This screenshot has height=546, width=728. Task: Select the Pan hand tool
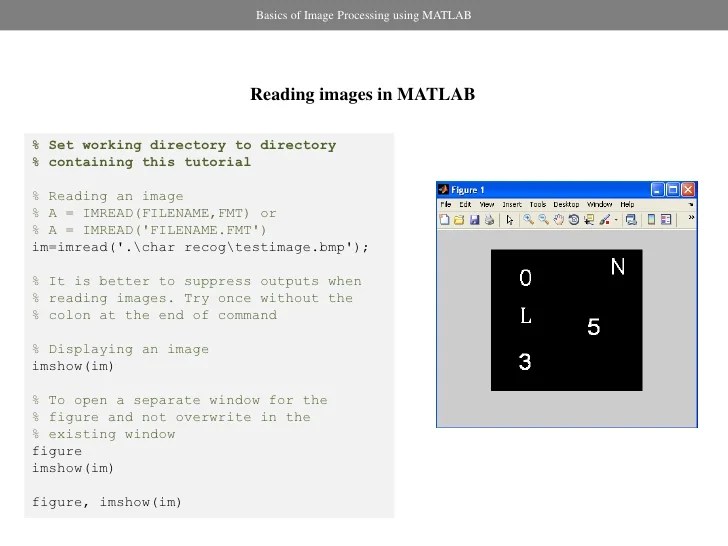coord(559,220)
